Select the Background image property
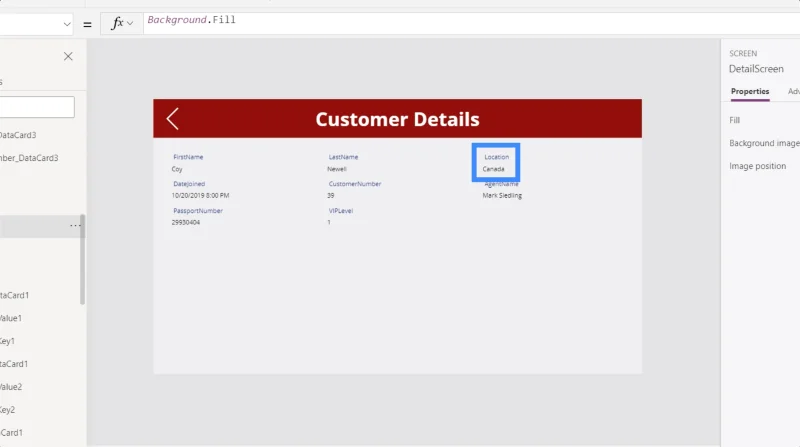The height and width of the screenshot is (447, 800). click(x=764, y=143)
